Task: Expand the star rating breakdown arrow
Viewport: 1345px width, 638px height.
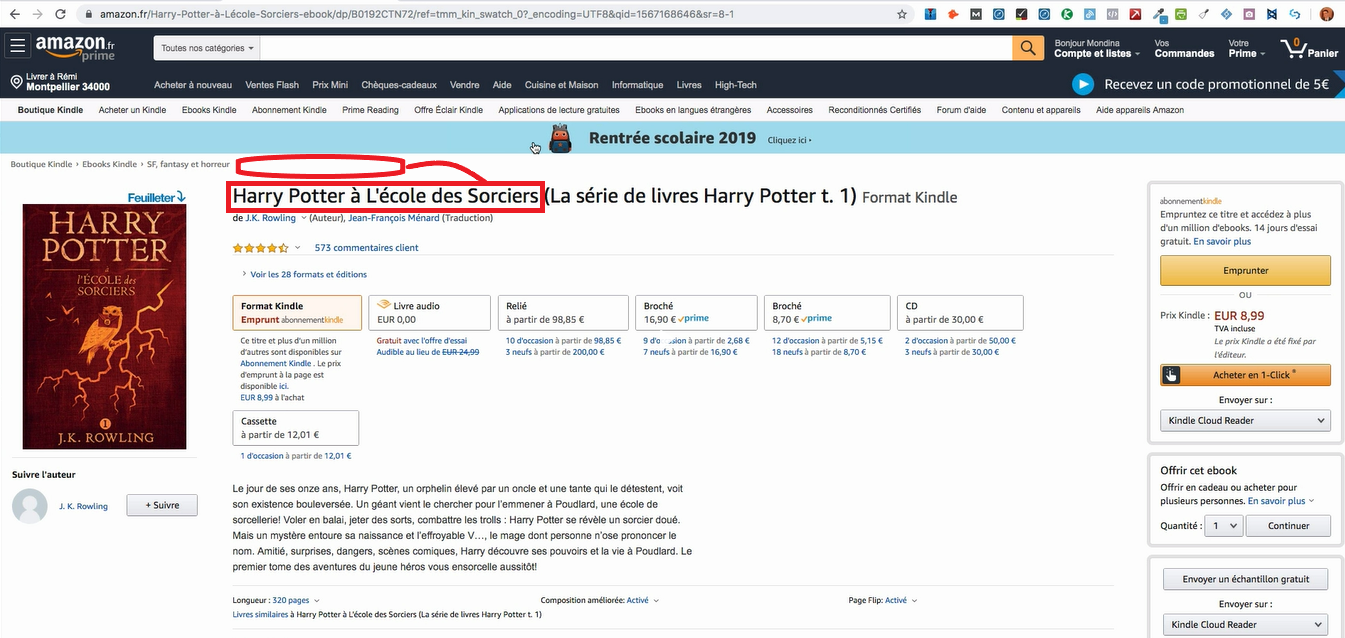Action: pyautogui.click(x=298, y=247)
